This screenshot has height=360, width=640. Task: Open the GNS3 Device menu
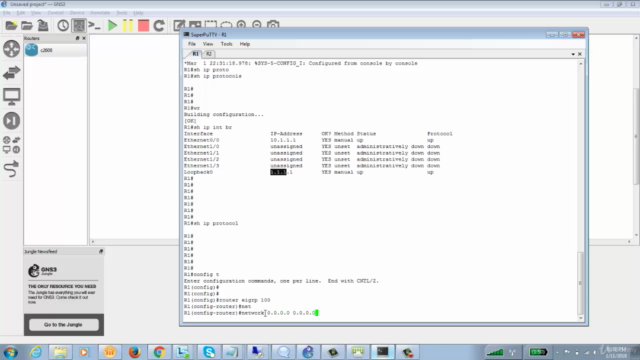tap(77, 13)
